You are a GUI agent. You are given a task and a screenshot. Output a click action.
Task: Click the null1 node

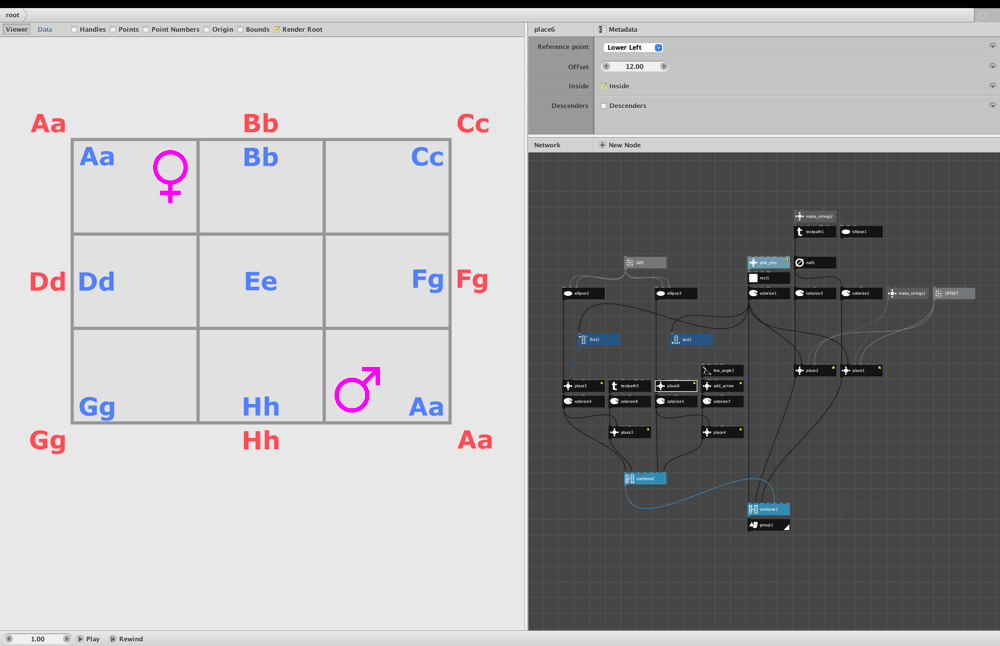tap(815, 262)
